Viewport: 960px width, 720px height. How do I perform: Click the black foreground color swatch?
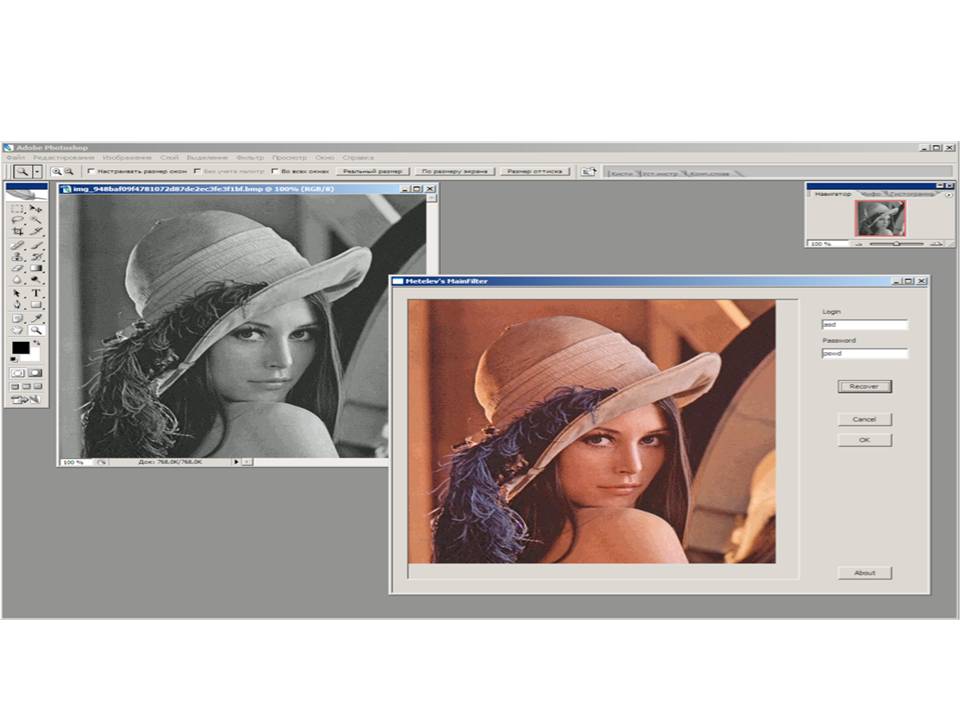[x=19, y=348]
